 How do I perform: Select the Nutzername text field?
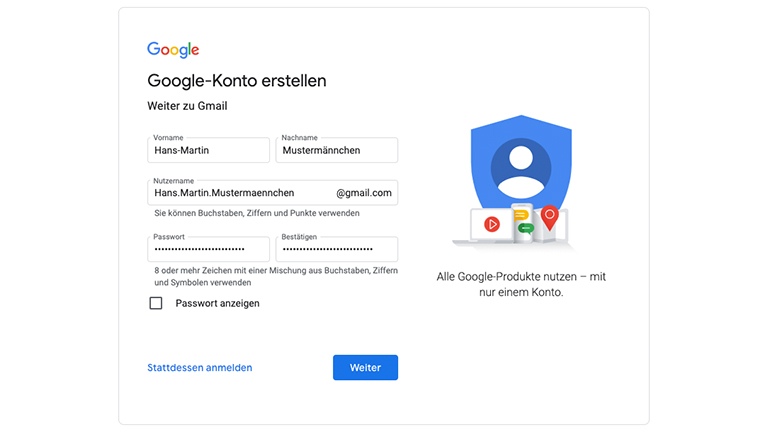pyautogui.click(x=240, y=193)
